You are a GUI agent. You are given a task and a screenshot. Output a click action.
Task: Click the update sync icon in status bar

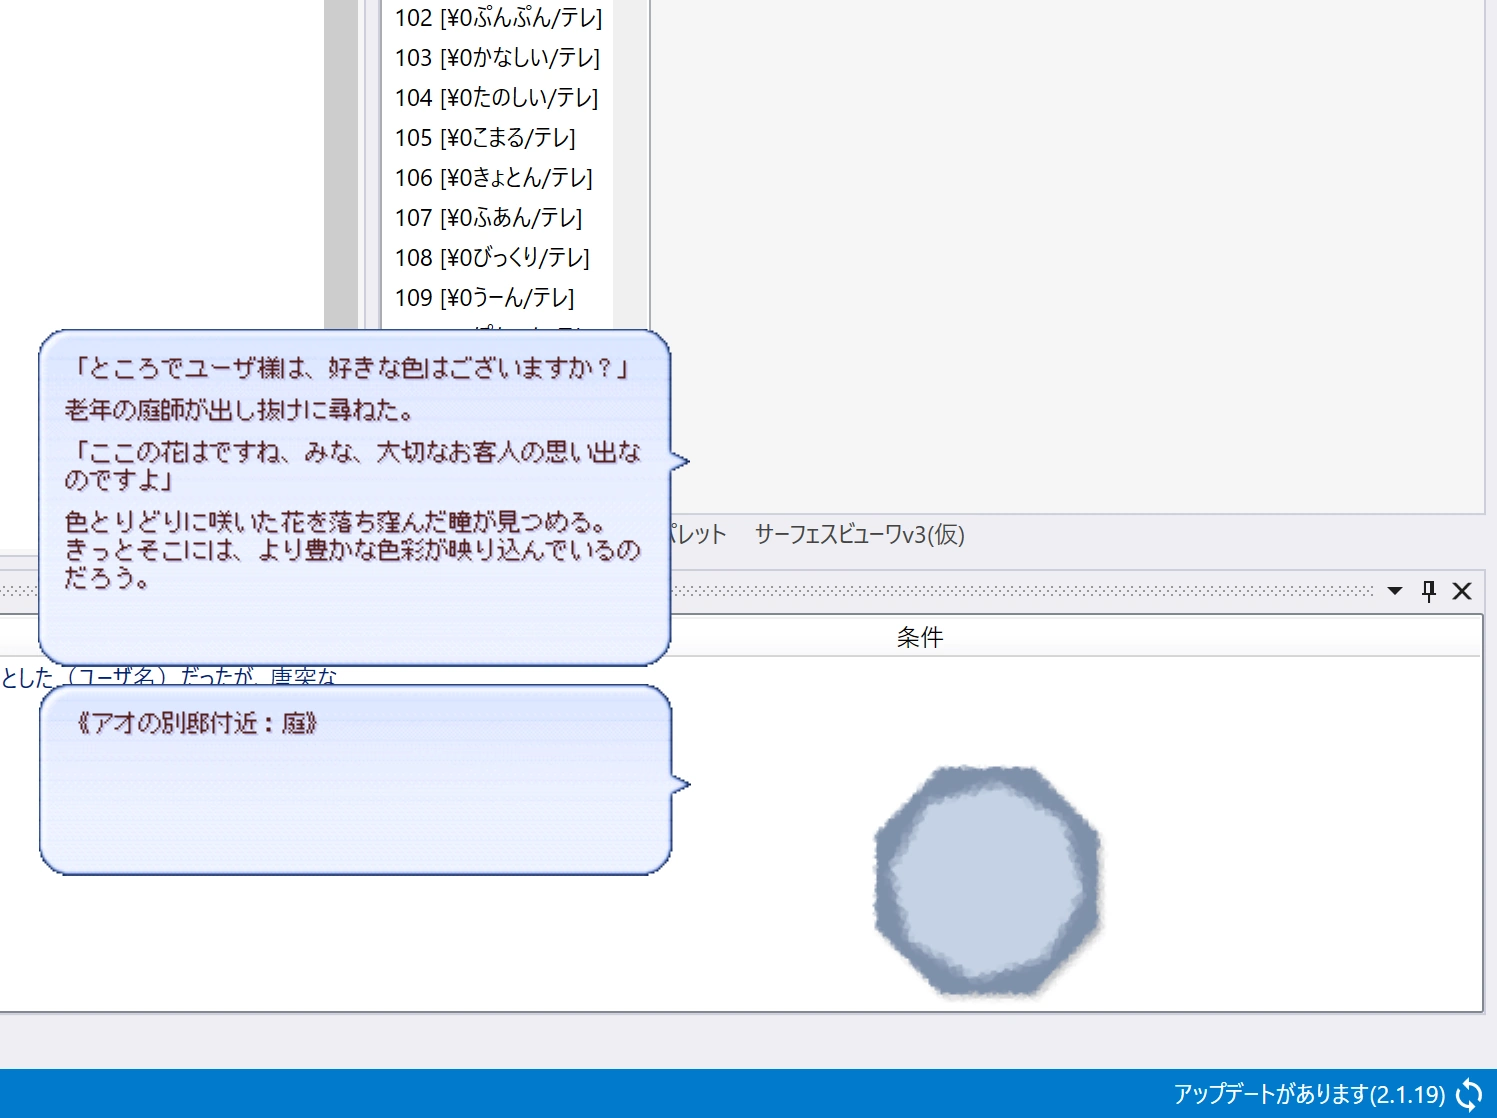[x=1469, y=1094]
